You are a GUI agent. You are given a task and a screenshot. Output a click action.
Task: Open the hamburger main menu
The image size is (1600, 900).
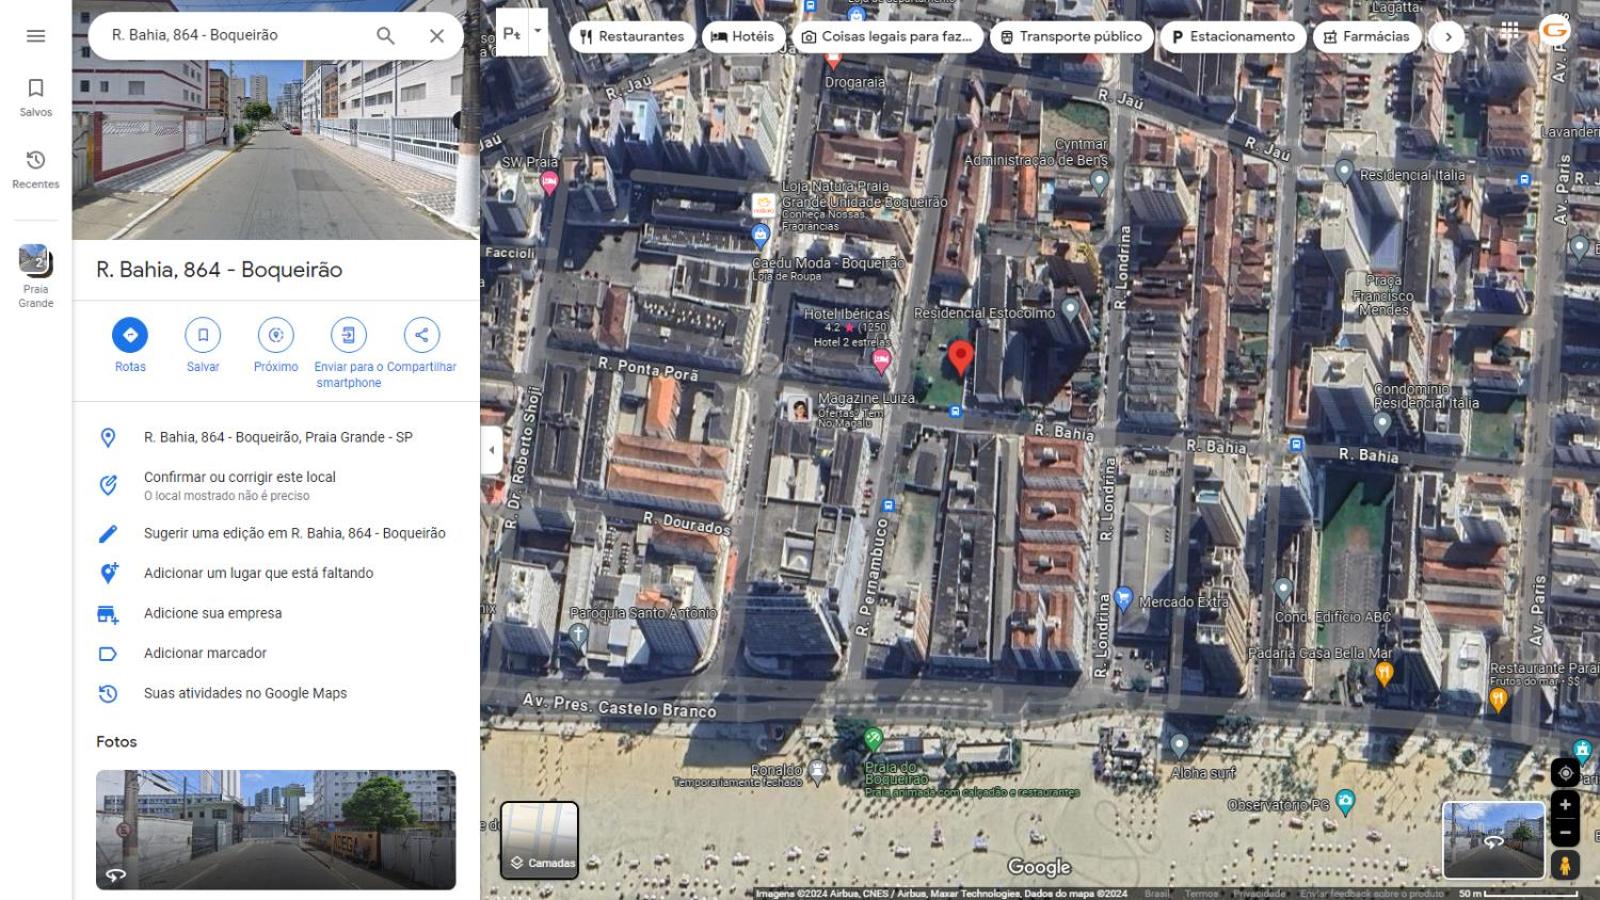(x=36, y=36)
